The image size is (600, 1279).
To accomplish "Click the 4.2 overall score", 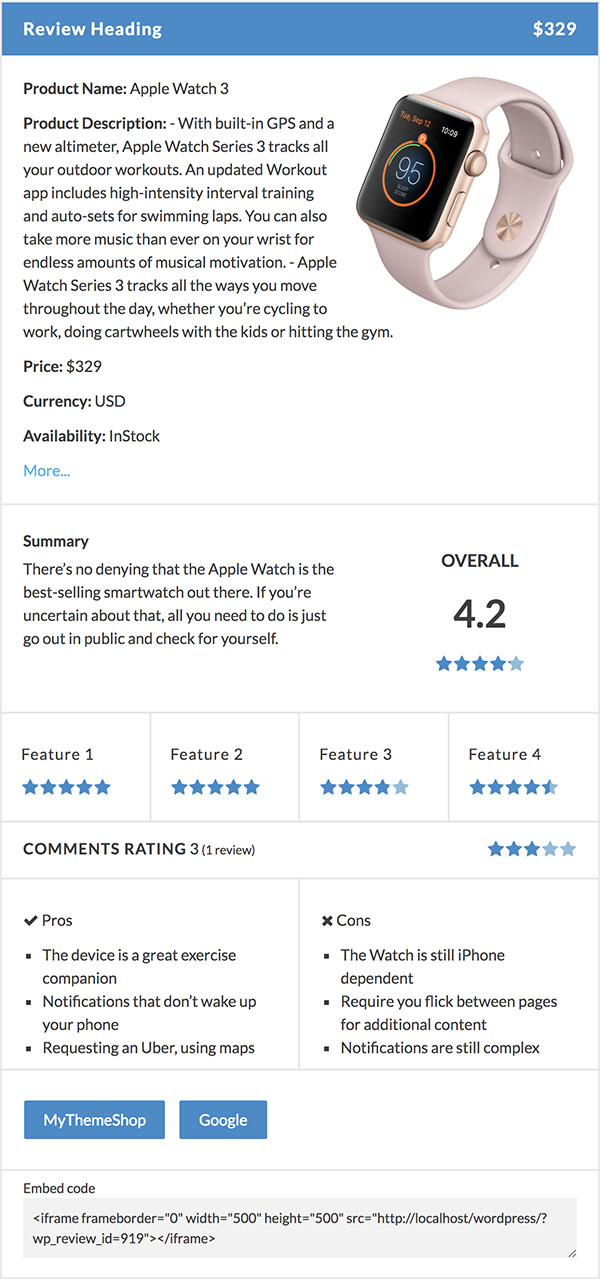I will pyautogui.click(x=480, y=613).
